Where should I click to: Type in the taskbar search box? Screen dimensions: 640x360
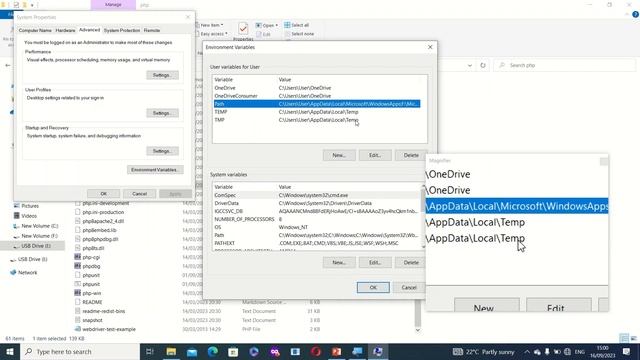pos(80,351)
